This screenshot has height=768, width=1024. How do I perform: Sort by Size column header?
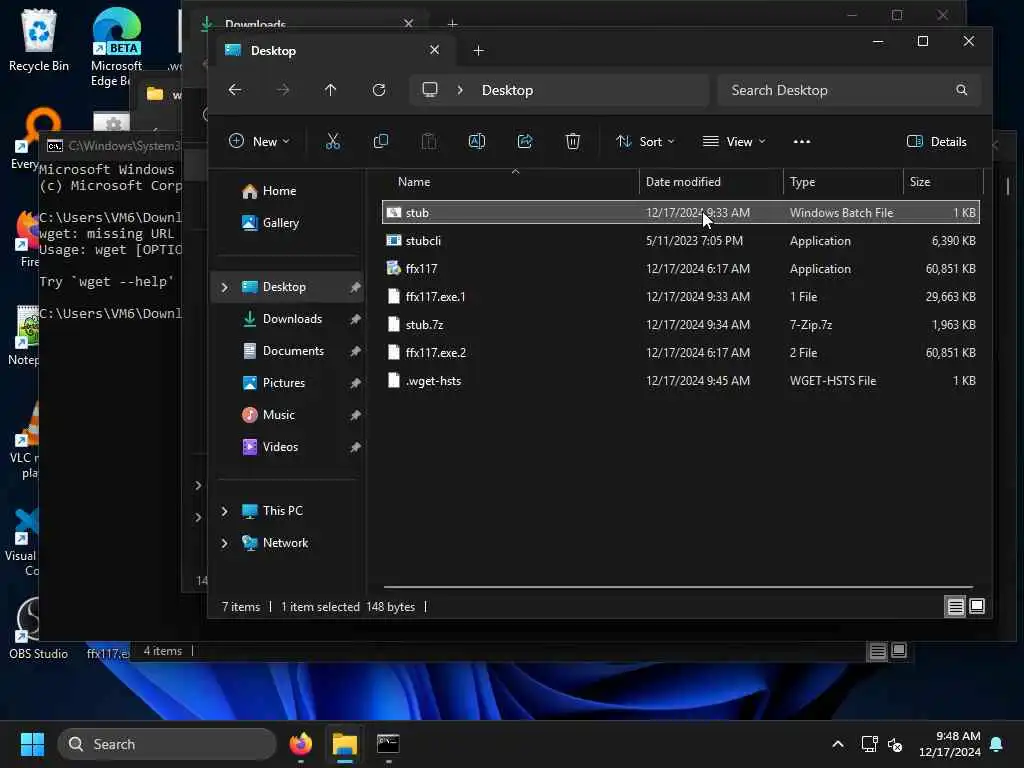(942, 182)
